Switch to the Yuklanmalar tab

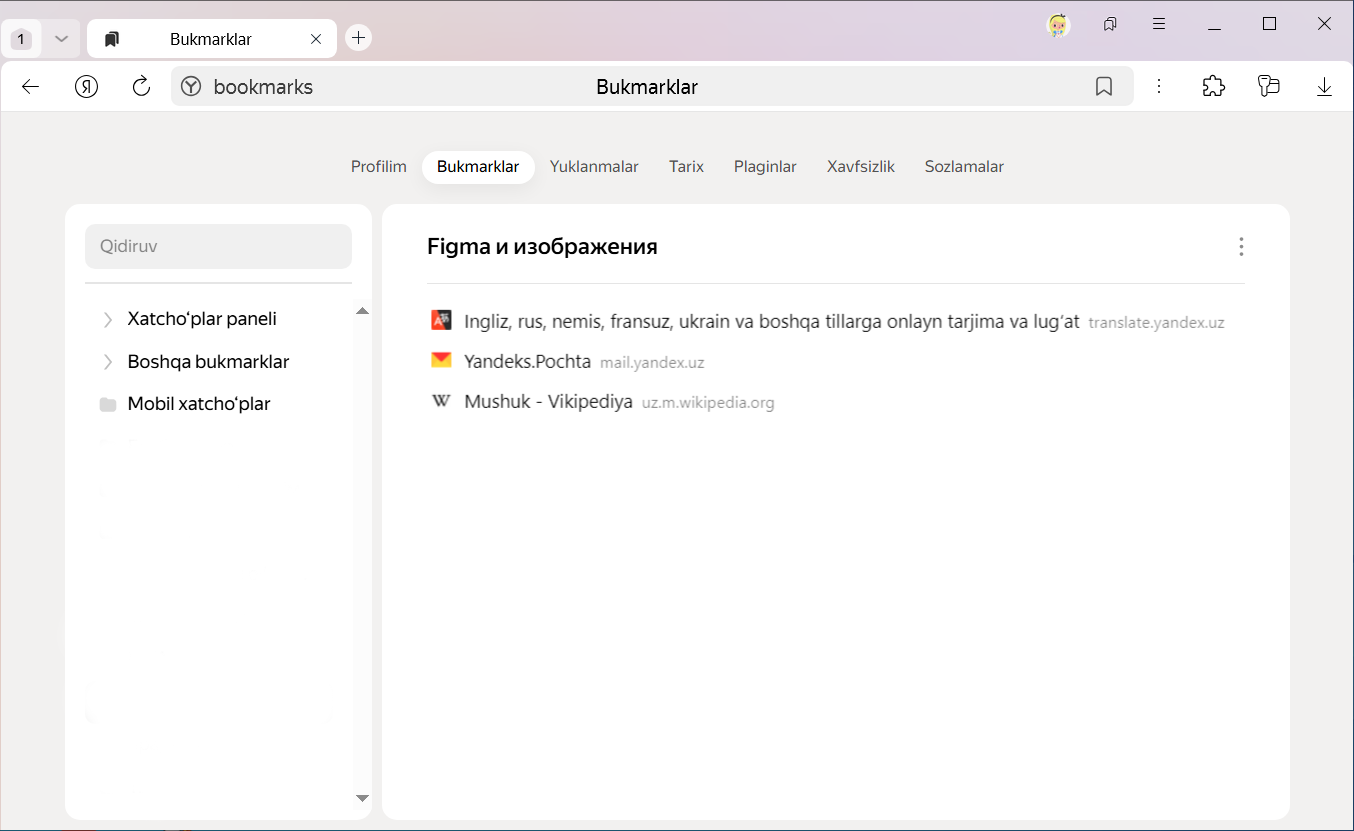(x=594, y=167)
